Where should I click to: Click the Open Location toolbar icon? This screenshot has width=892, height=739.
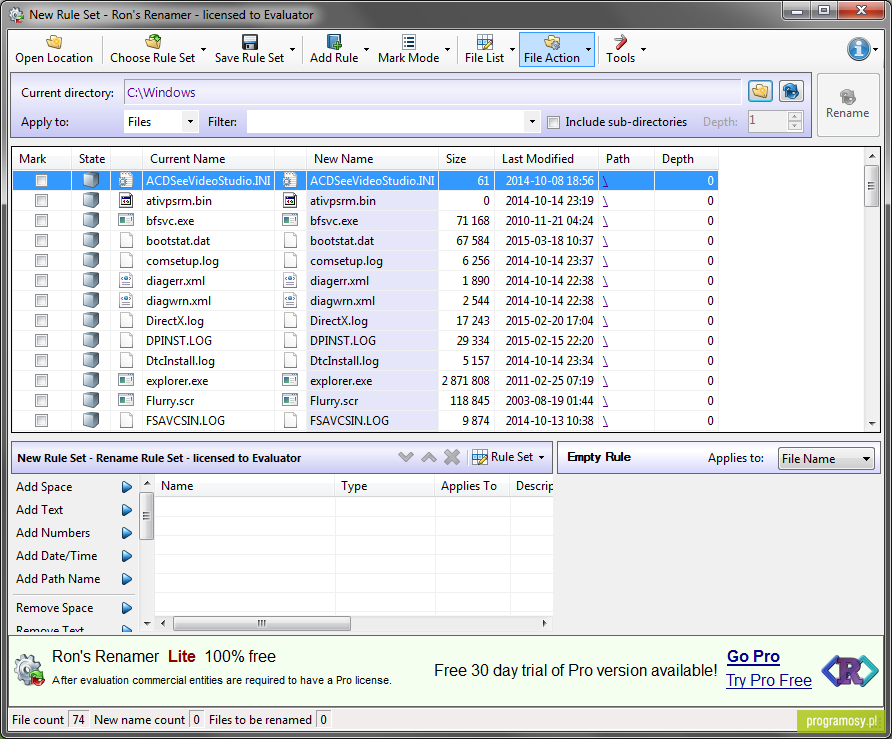[54, 42]
